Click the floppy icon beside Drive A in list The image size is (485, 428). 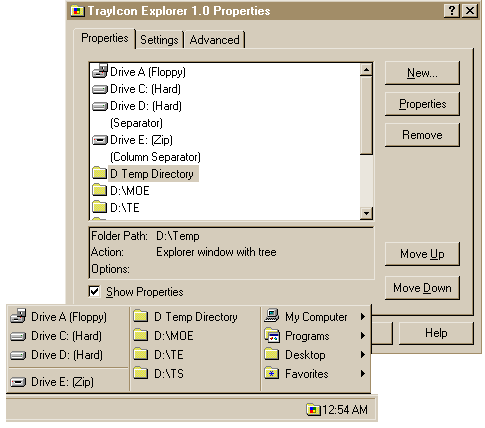(100, 71)
